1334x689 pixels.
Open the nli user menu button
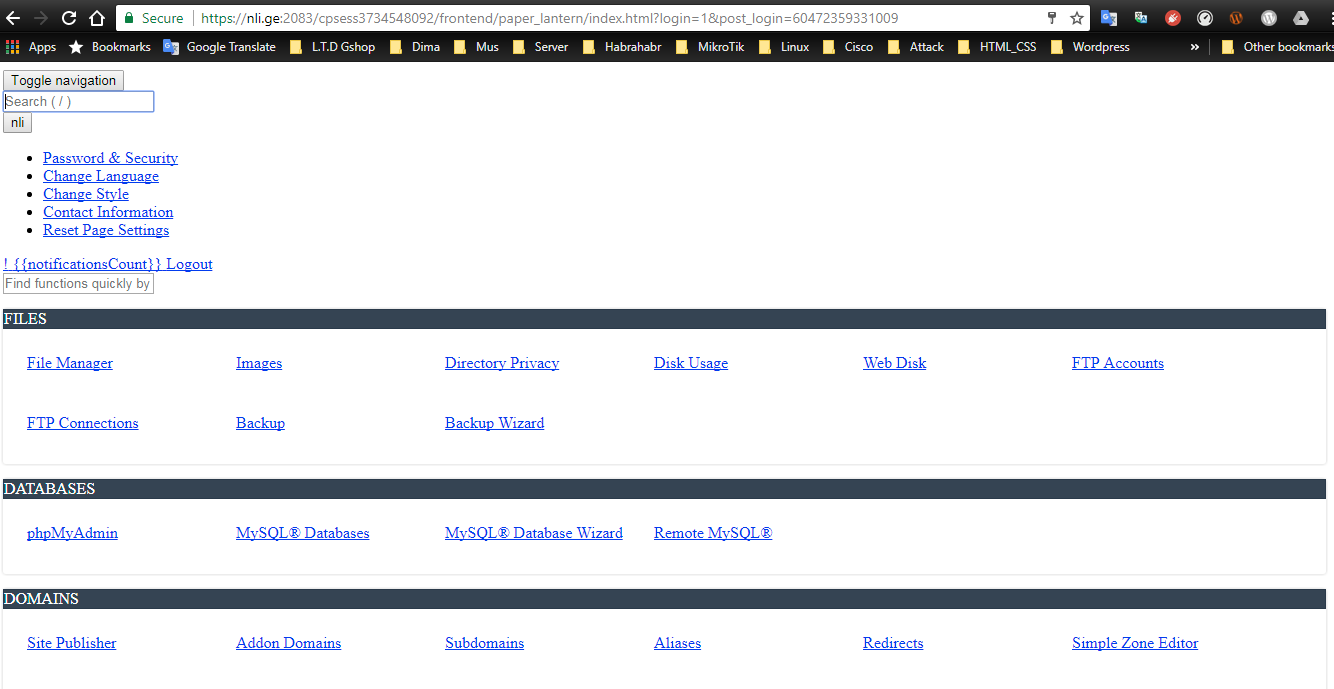(x=18, y=123)
